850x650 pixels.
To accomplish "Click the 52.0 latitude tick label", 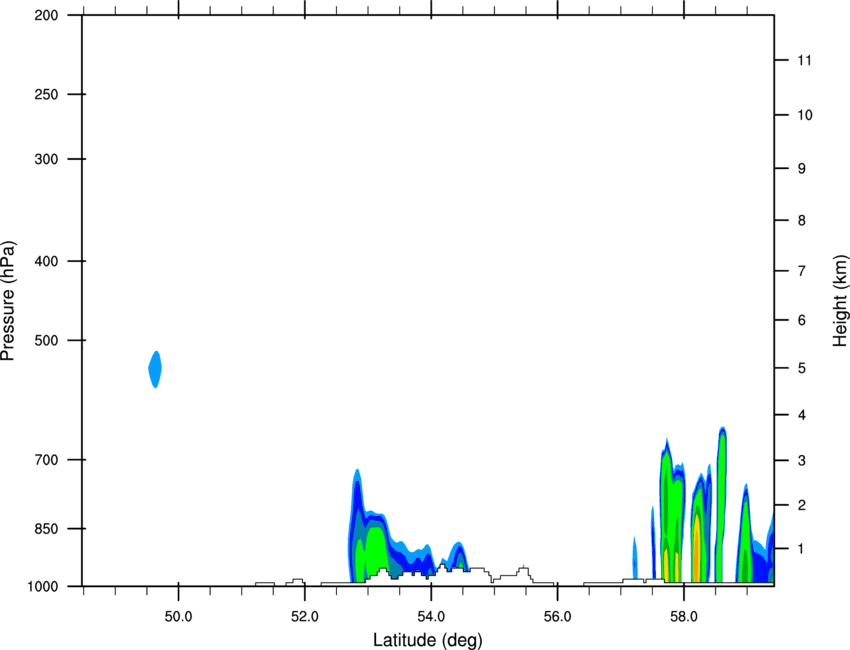I will 305,617.
